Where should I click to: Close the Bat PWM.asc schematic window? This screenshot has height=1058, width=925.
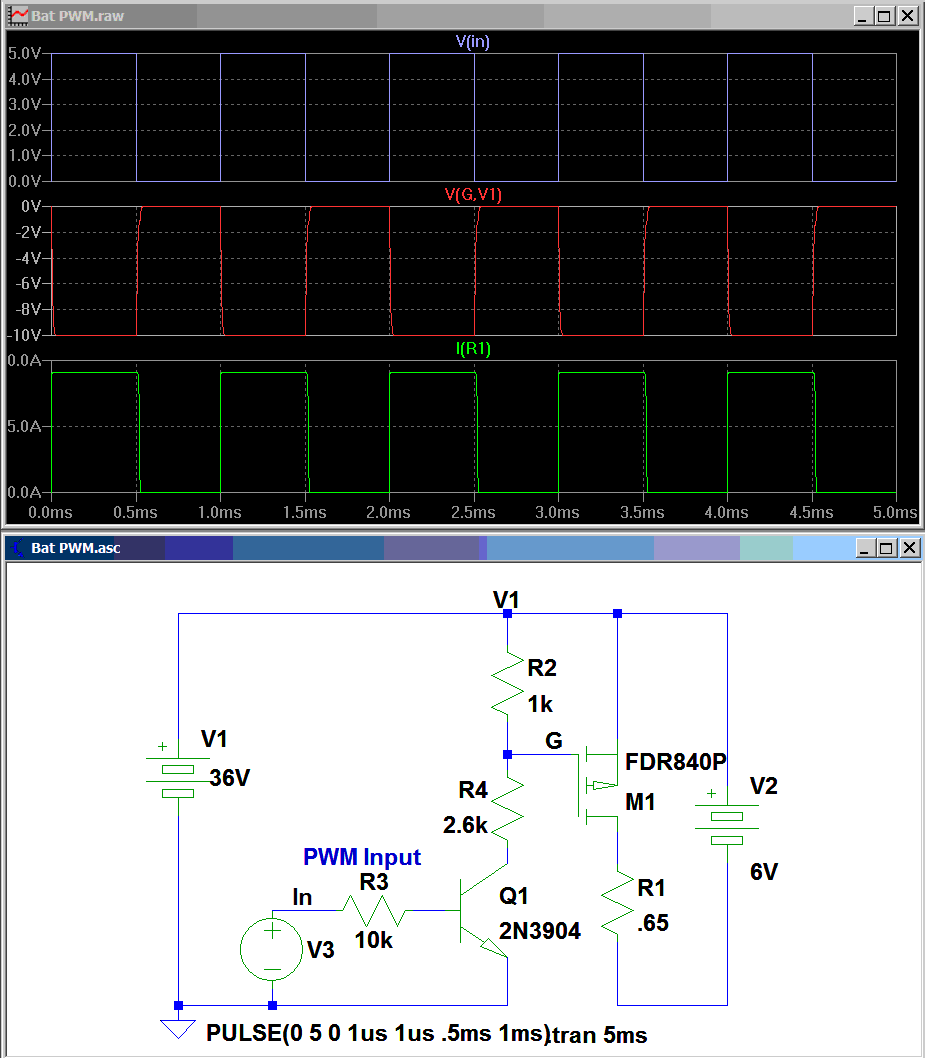point(909,548)
